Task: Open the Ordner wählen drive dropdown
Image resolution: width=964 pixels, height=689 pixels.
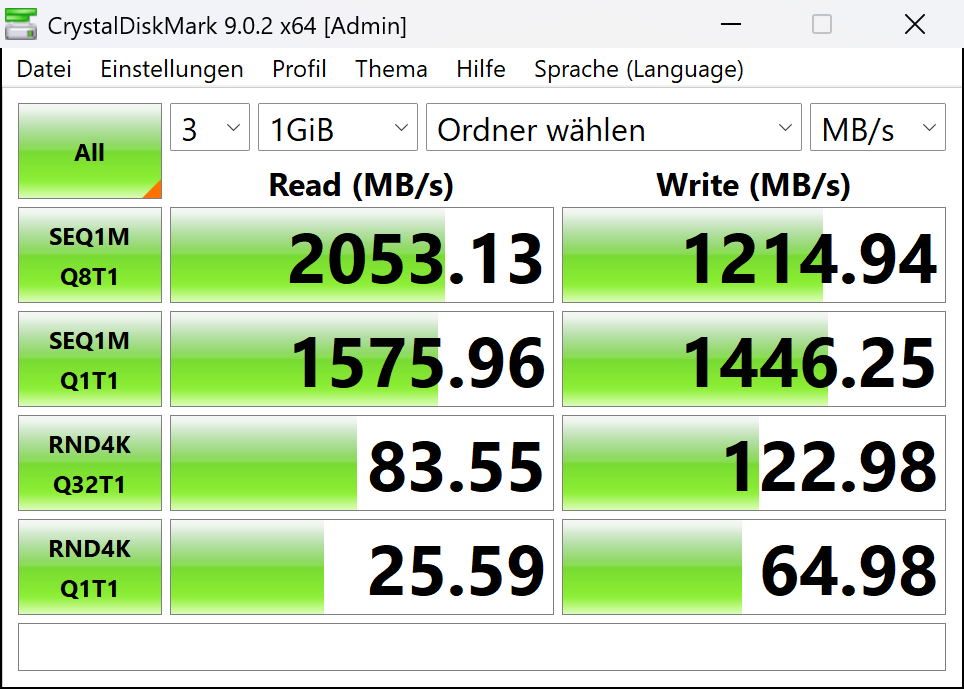Action: (x=614, y=129)
